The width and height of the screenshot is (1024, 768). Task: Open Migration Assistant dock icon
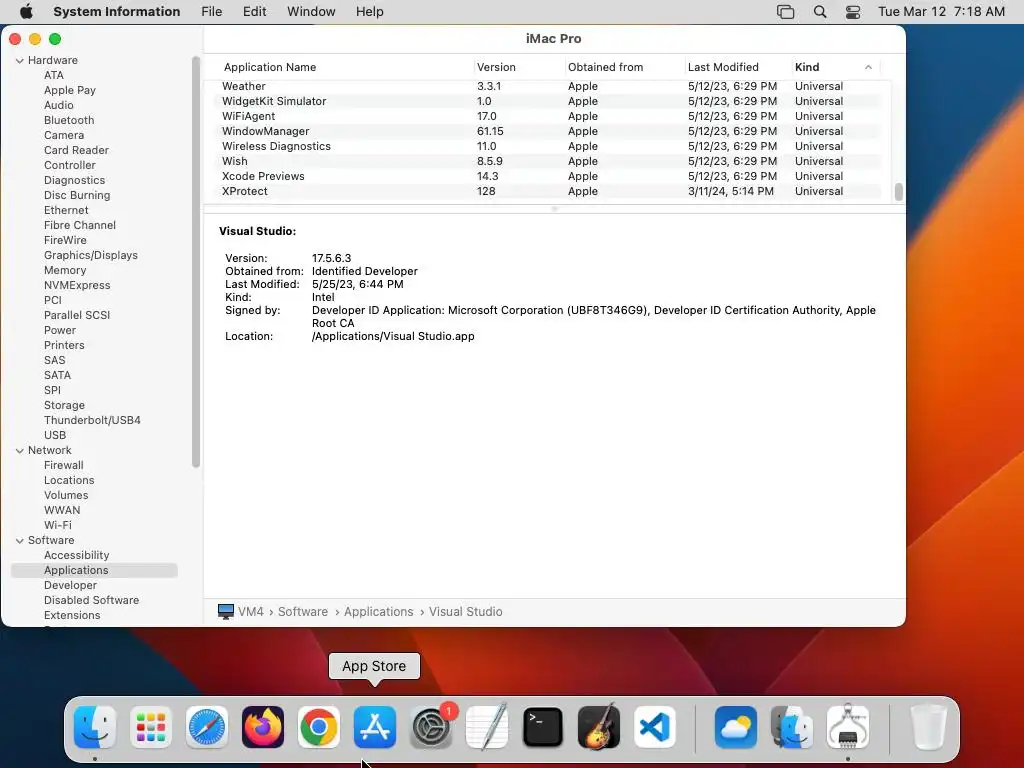[x=792, y=727]
